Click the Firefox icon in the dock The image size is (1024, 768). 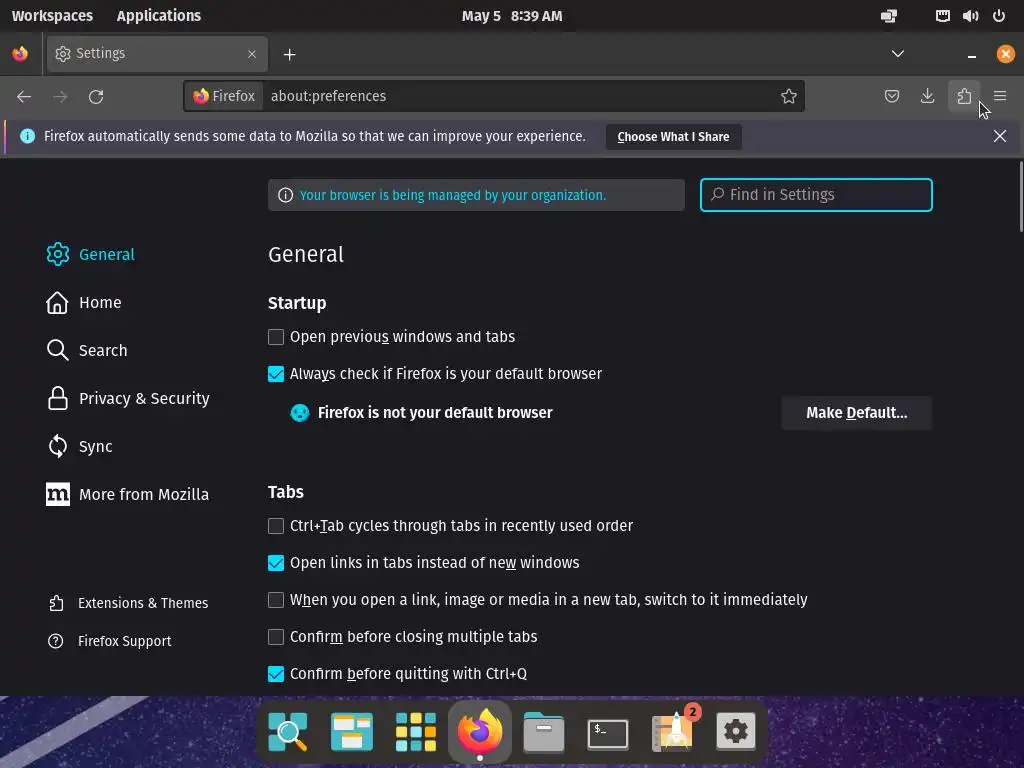click(479, 731)
